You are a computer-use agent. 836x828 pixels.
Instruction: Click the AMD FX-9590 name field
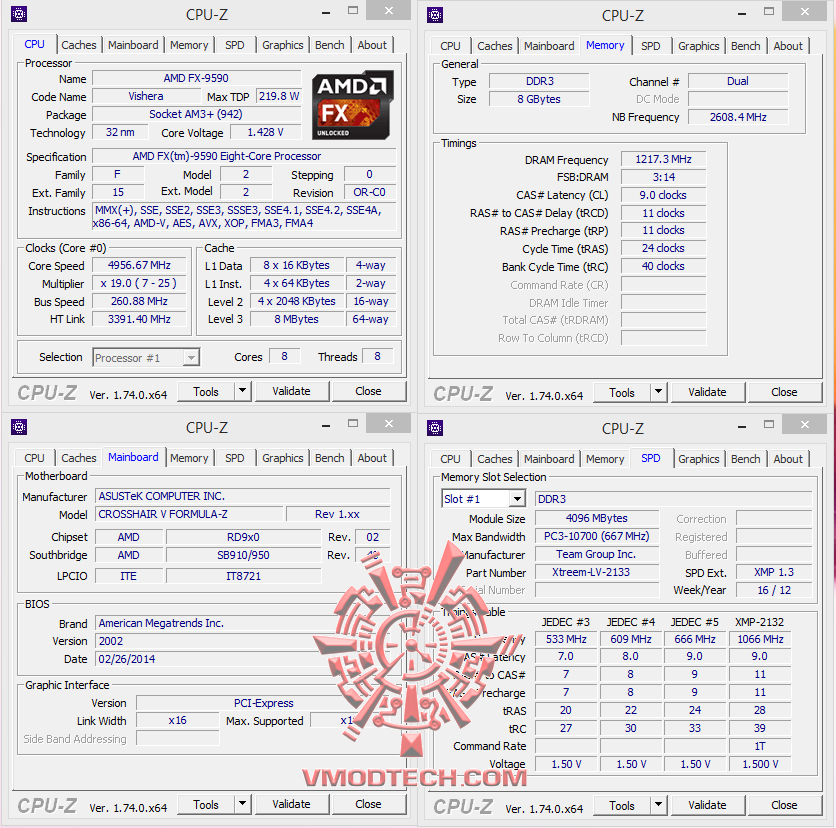196,78
